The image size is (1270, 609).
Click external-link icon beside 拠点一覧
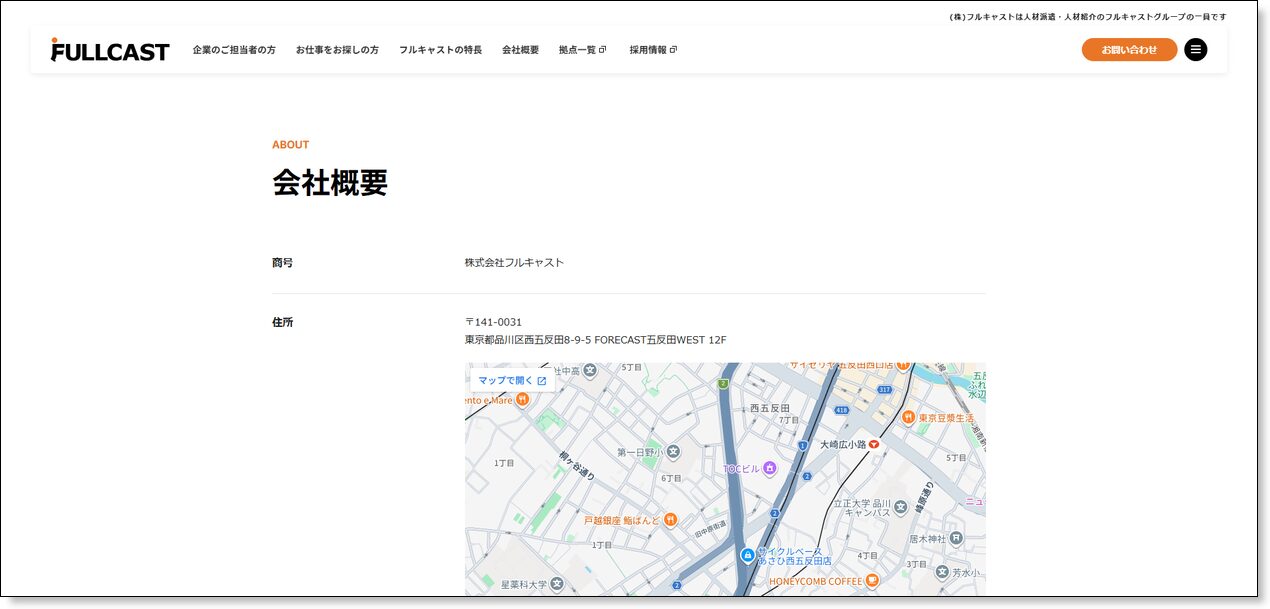tap(603, 50)
